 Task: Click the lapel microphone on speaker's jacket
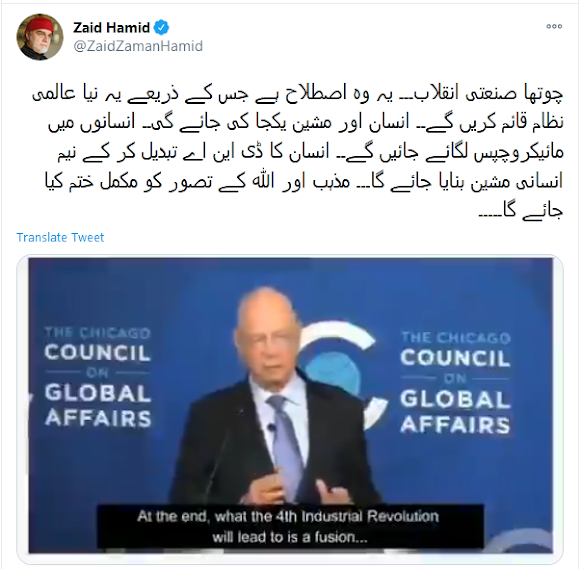click(x=272, y=429)
